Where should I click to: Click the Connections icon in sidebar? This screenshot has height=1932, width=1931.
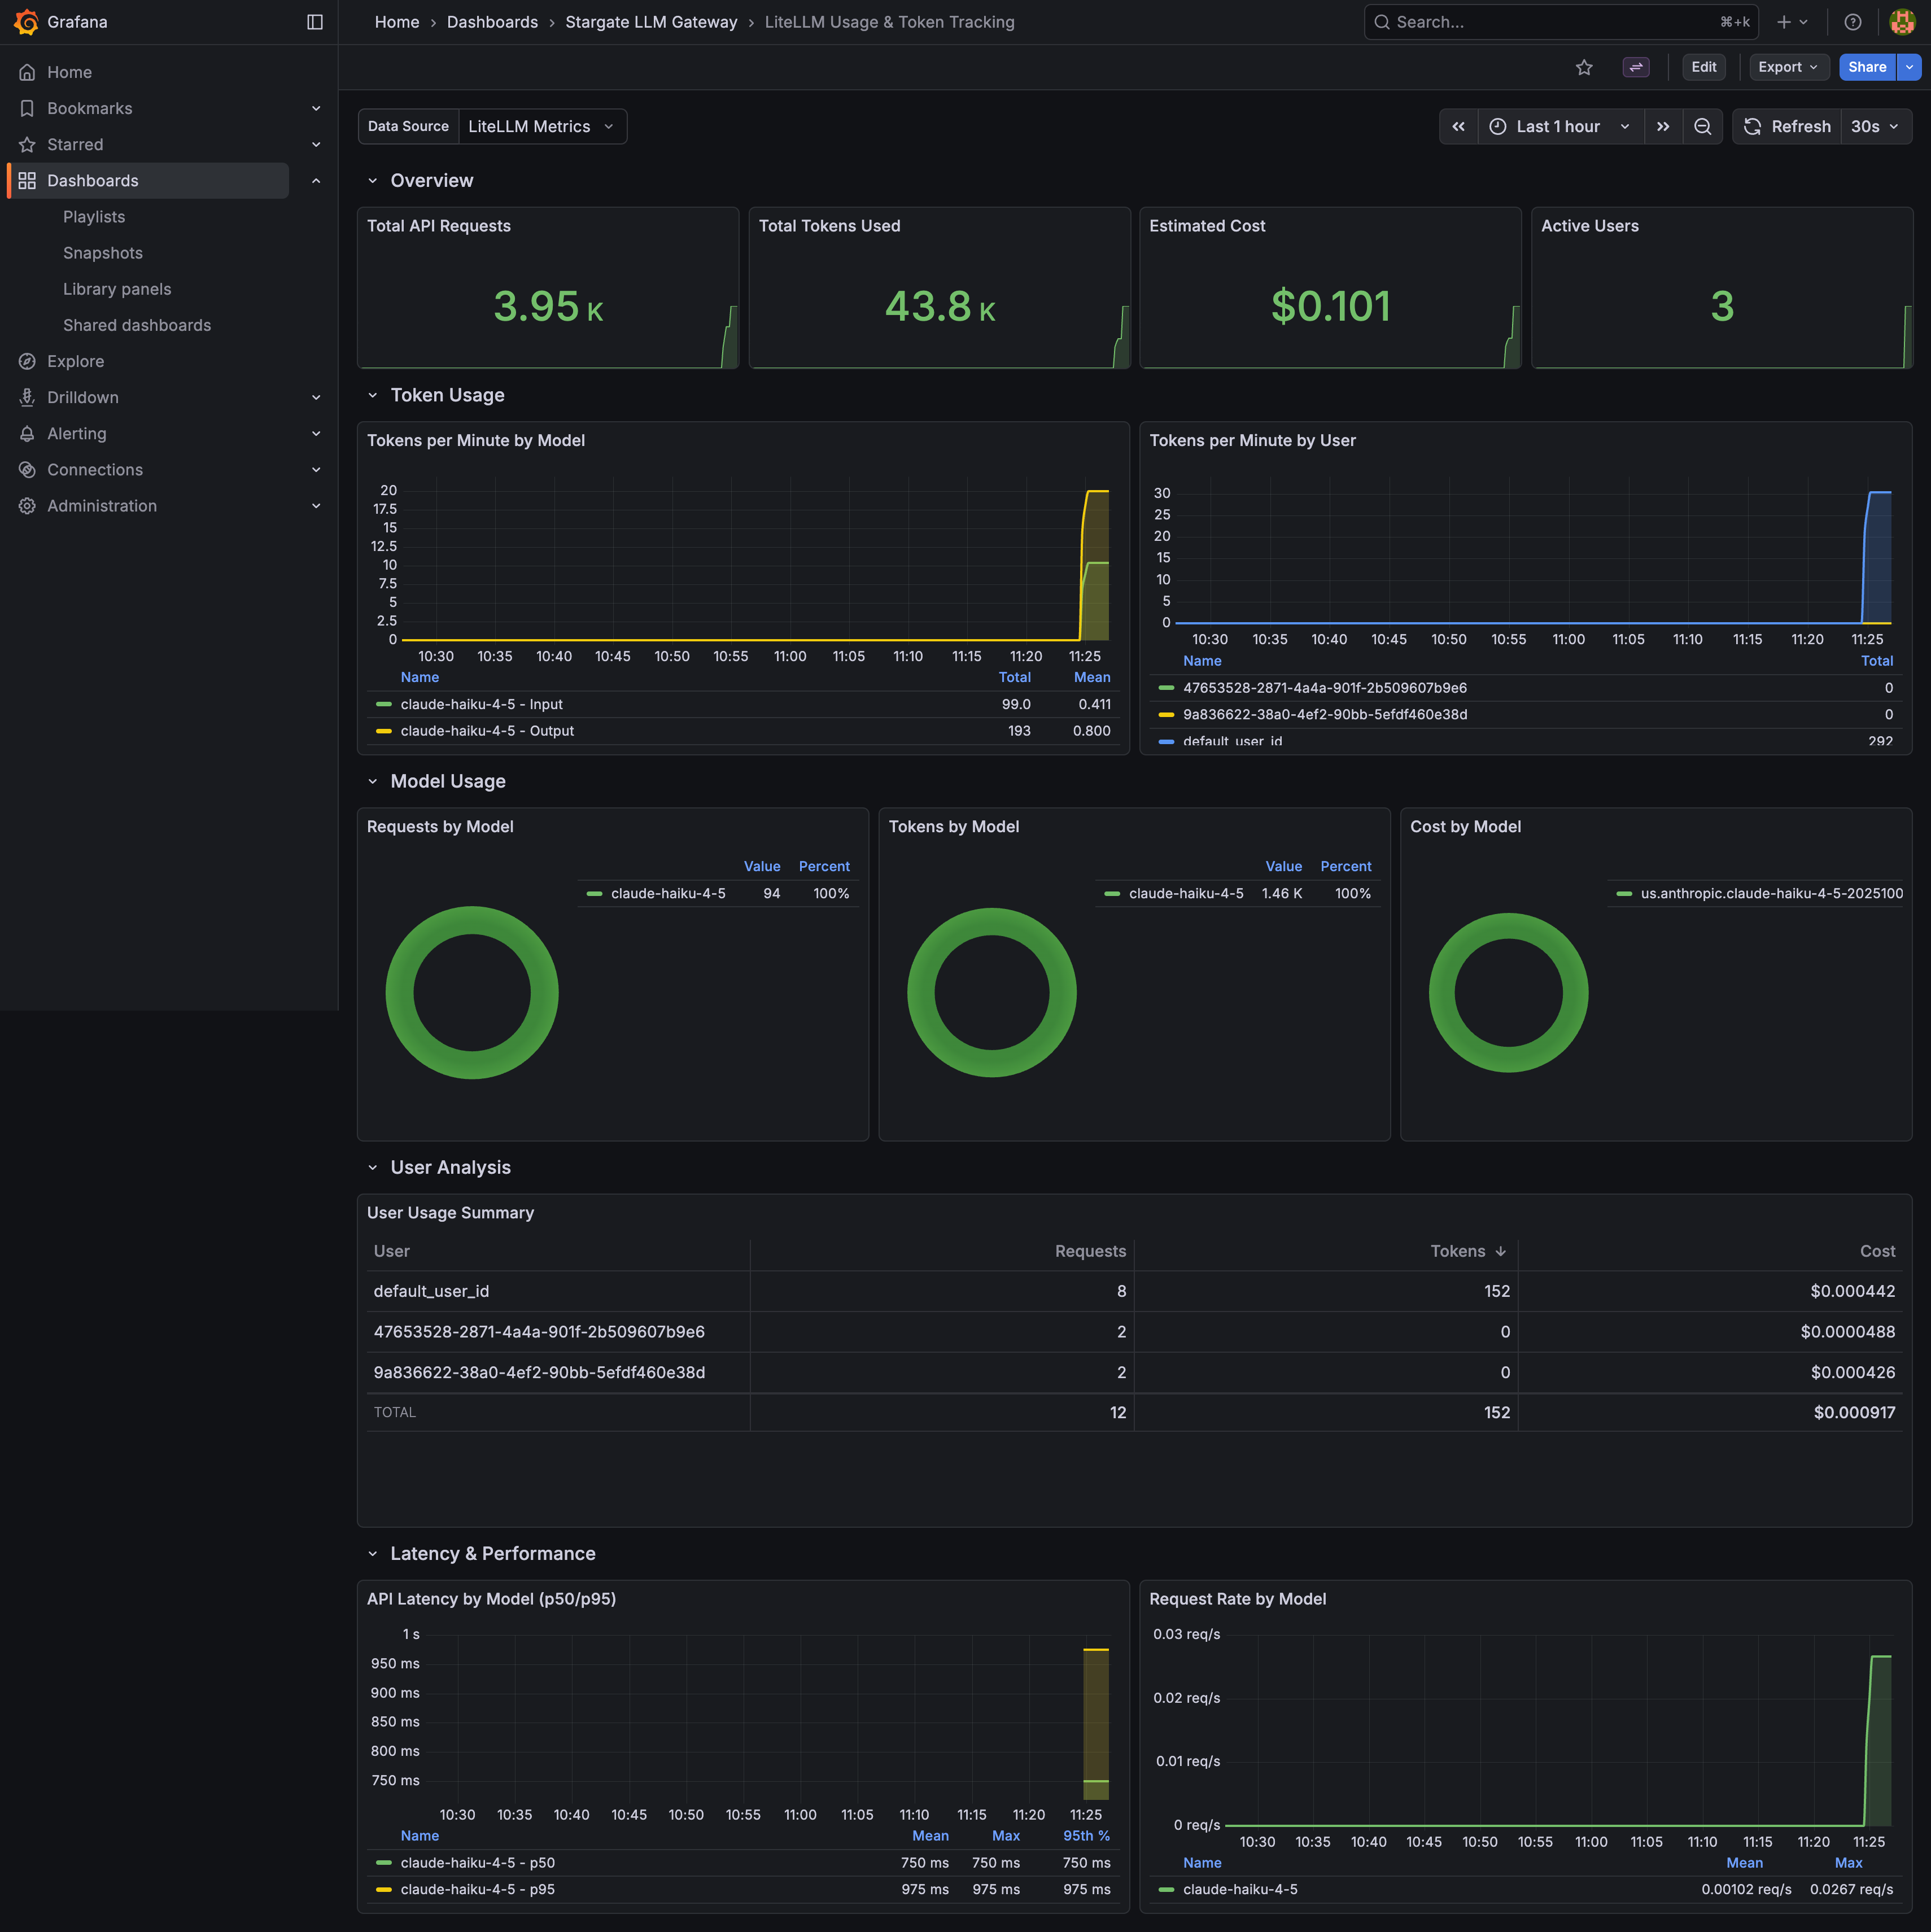(x=27, y=470)
